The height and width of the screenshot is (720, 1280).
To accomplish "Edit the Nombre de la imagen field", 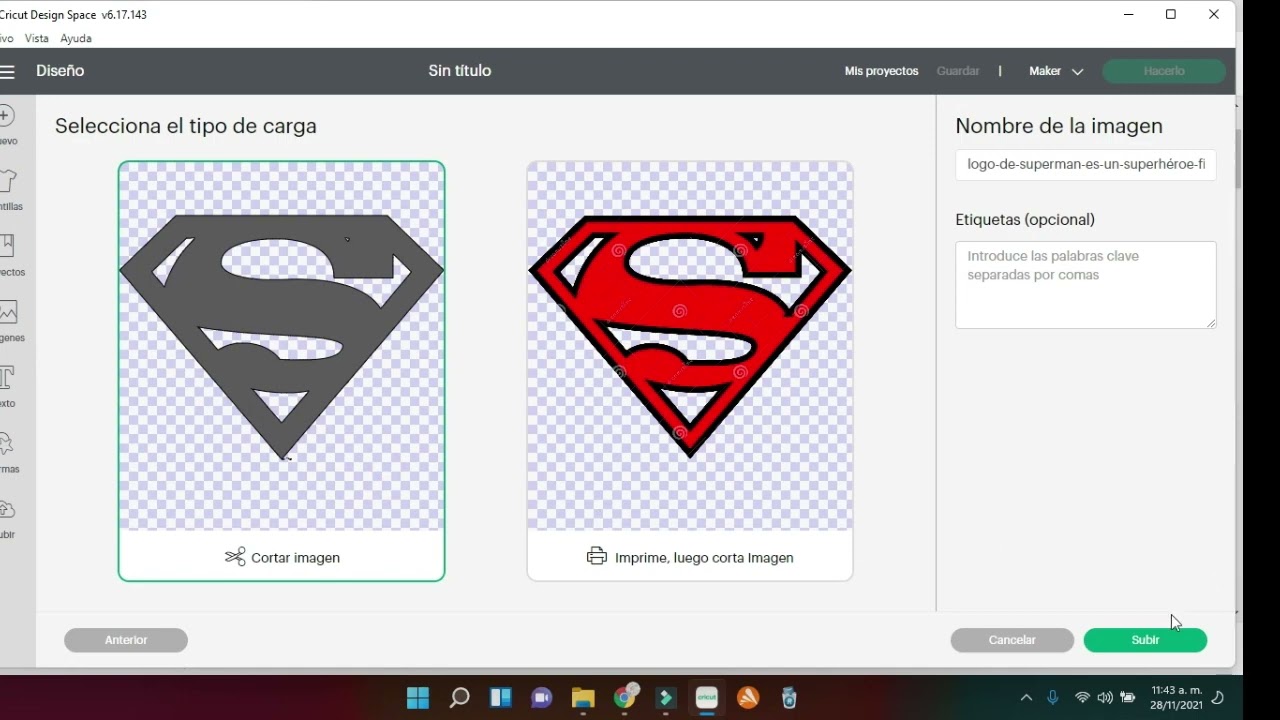I will click(x=1086, y=164).
